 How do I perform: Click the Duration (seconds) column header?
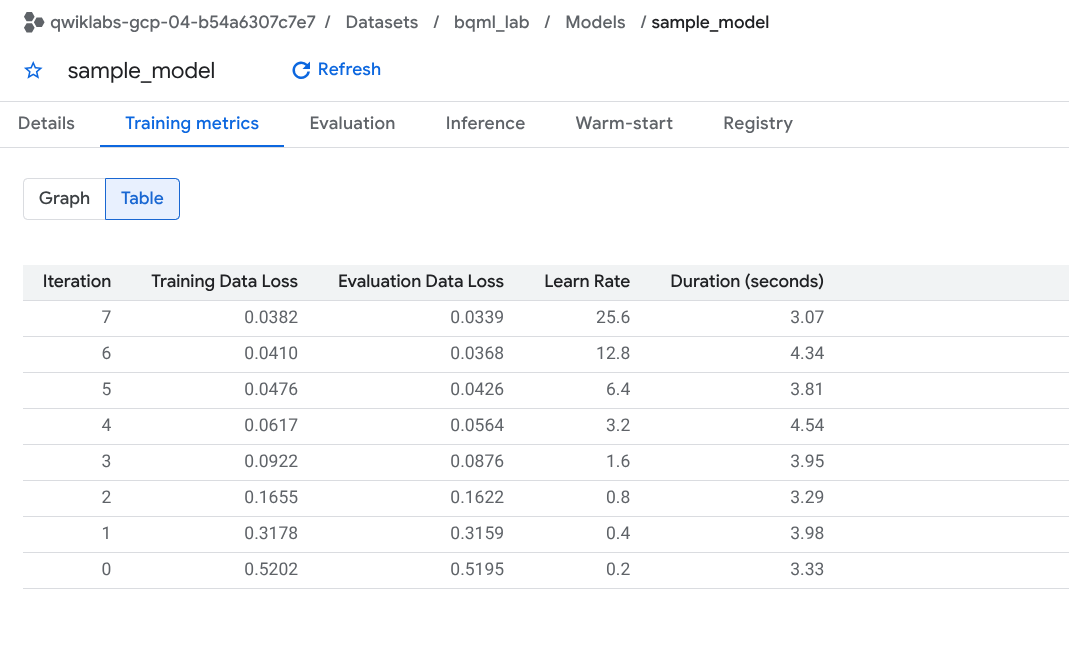pyautogui.click(x=747, y=282)
